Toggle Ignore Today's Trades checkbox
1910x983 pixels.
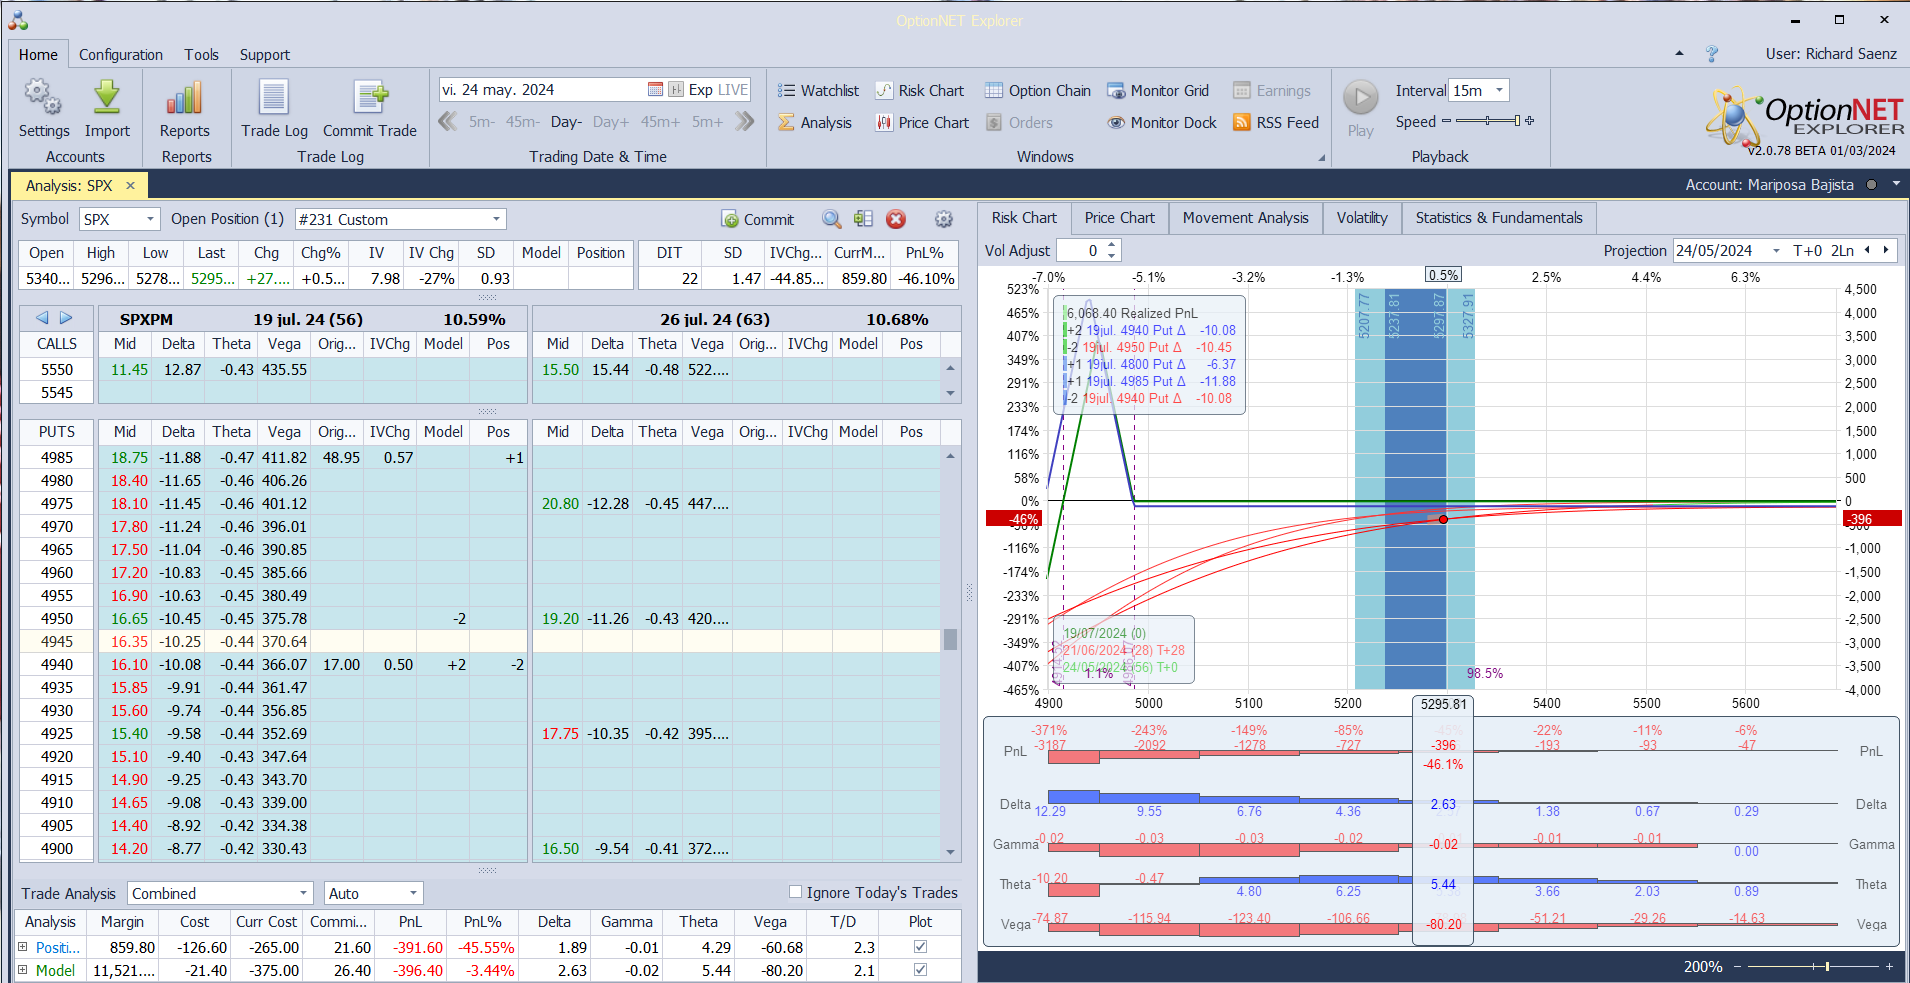[796, 892]
